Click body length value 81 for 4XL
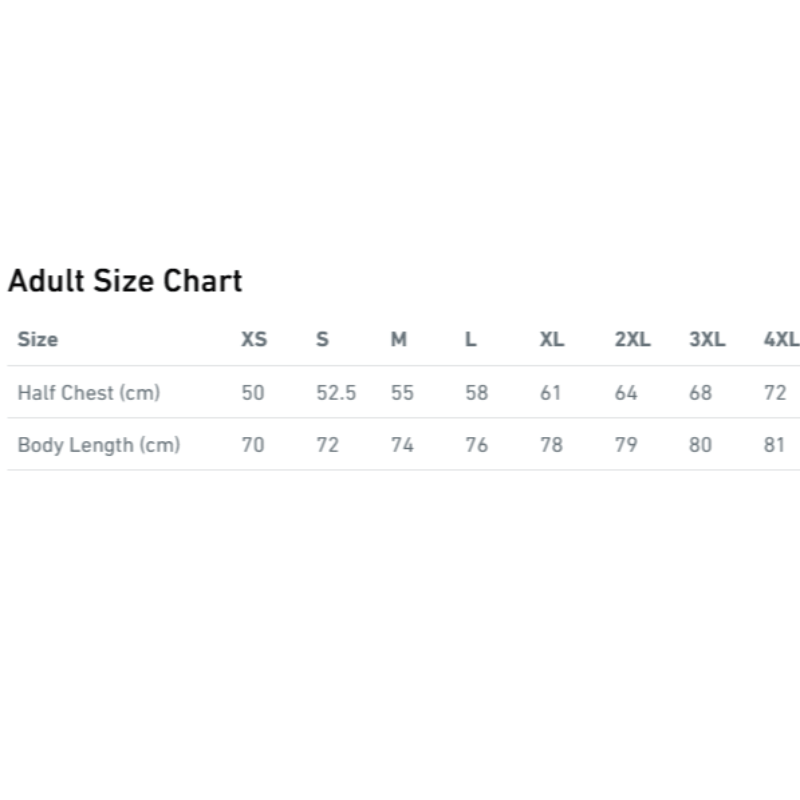Viewport: 800px width, 800px height. point(775,444)
